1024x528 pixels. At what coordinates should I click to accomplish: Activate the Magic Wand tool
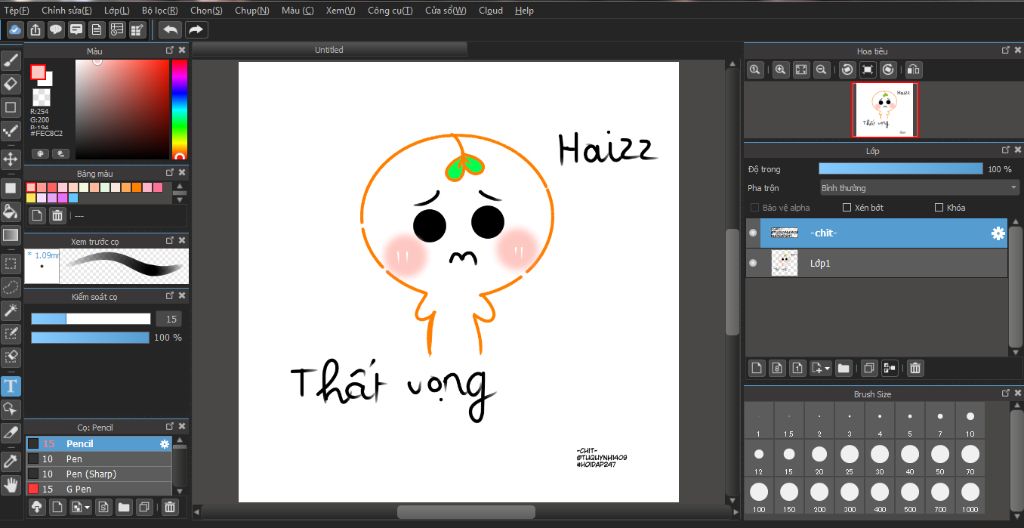click(x=11, y=310)
